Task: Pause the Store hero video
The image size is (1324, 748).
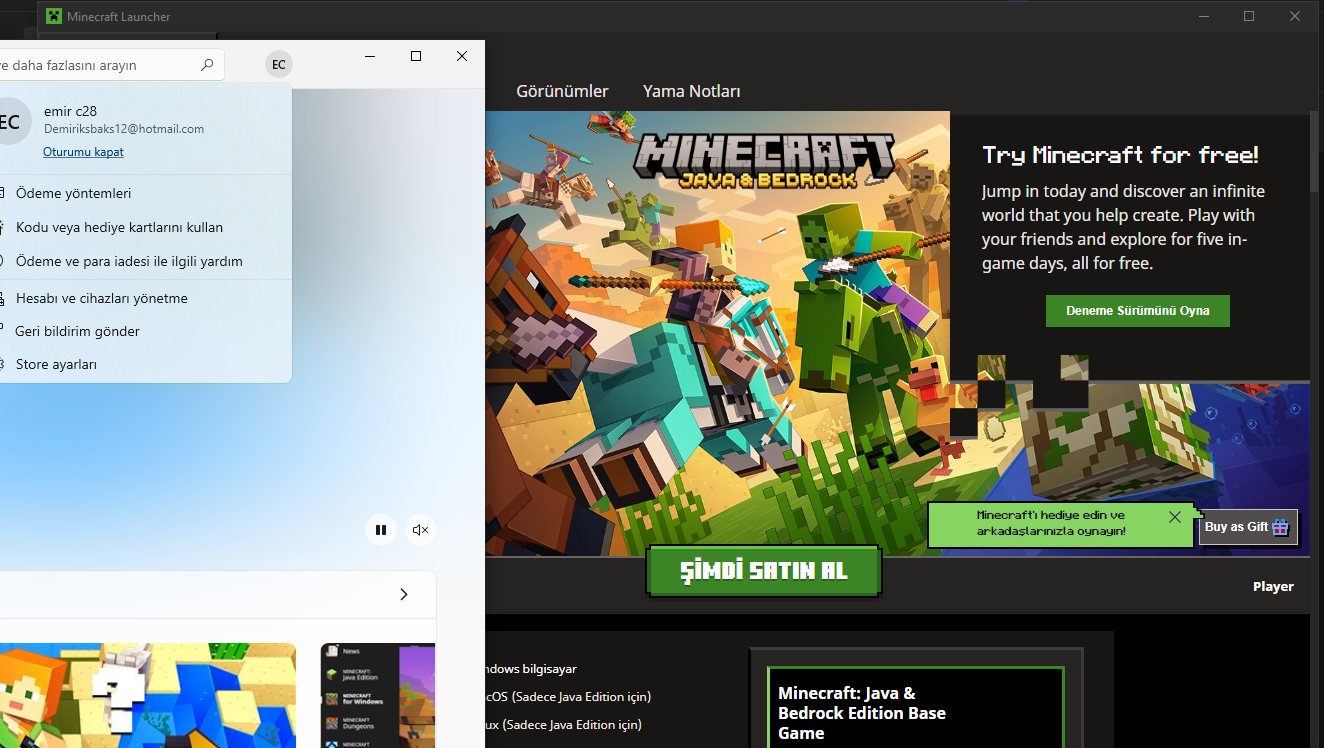Action: (x=381, y=530)
